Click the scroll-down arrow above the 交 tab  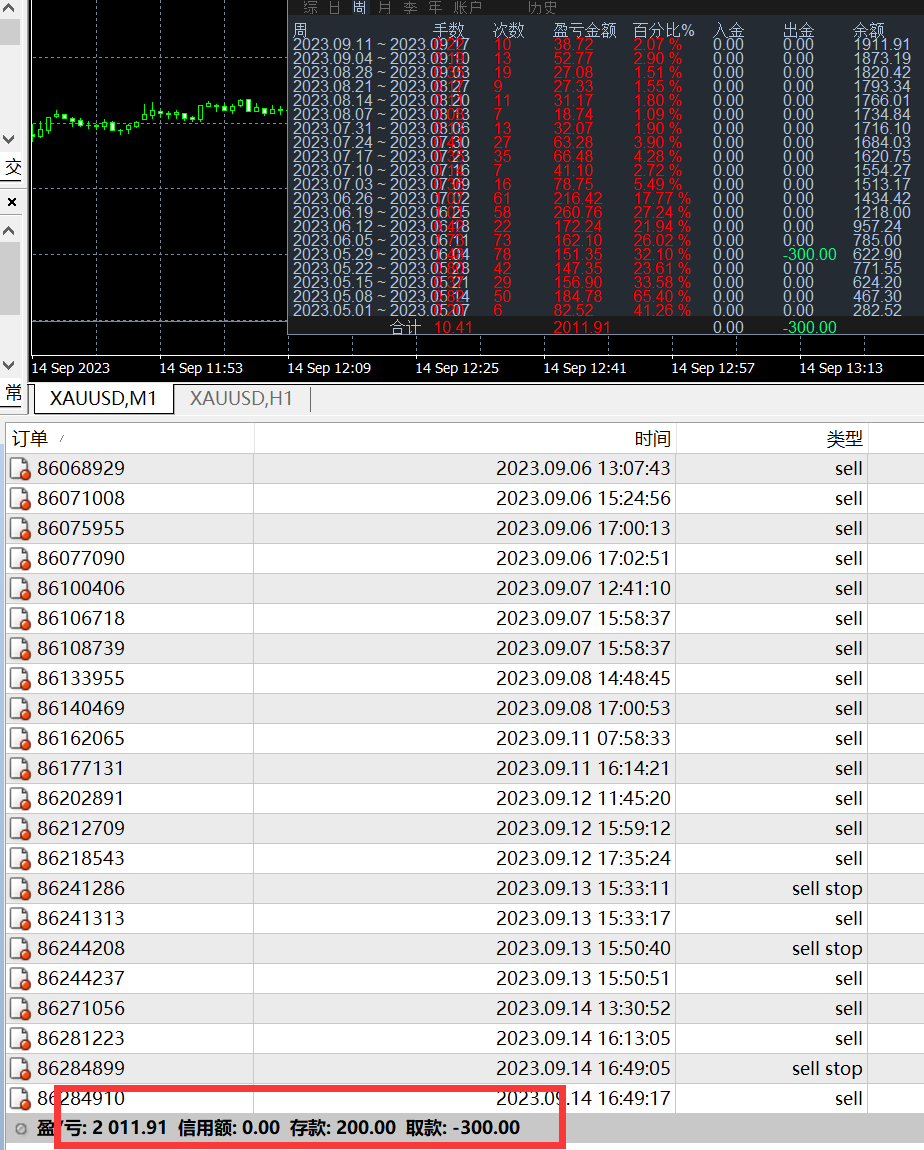pyautogui.click(x=9, y=139)
